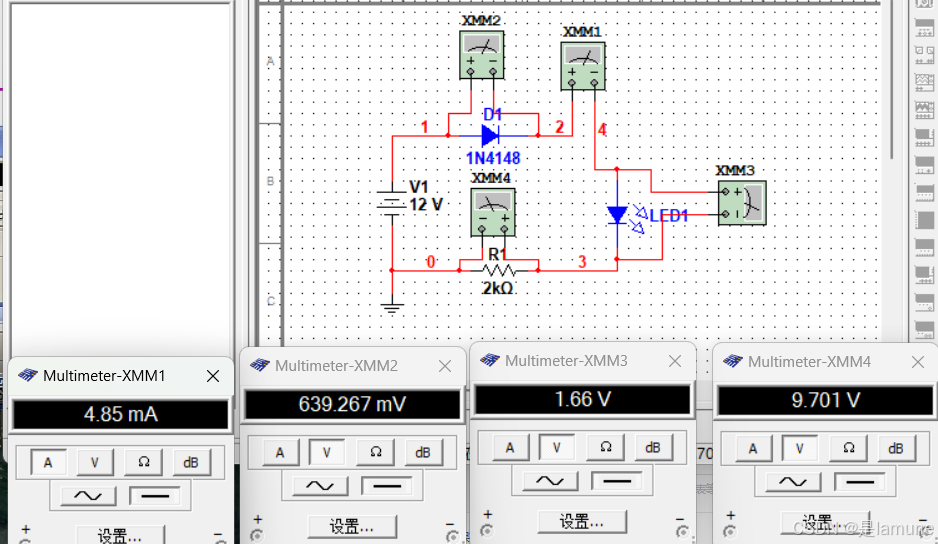Choose AC sine signal mode in XMM4

coord(793,482)
